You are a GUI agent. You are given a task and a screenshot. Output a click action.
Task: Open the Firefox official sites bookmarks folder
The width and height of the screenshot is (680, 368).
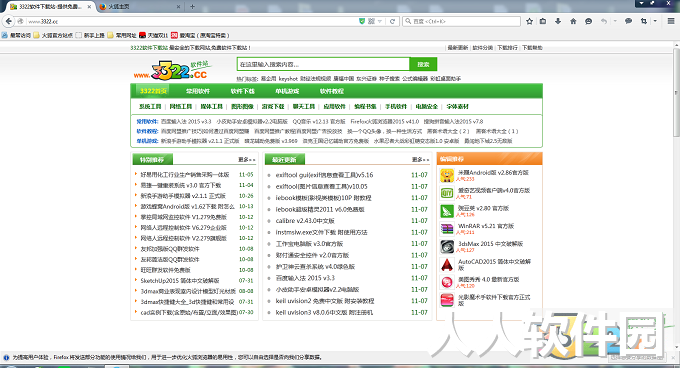tap(53, 35)
